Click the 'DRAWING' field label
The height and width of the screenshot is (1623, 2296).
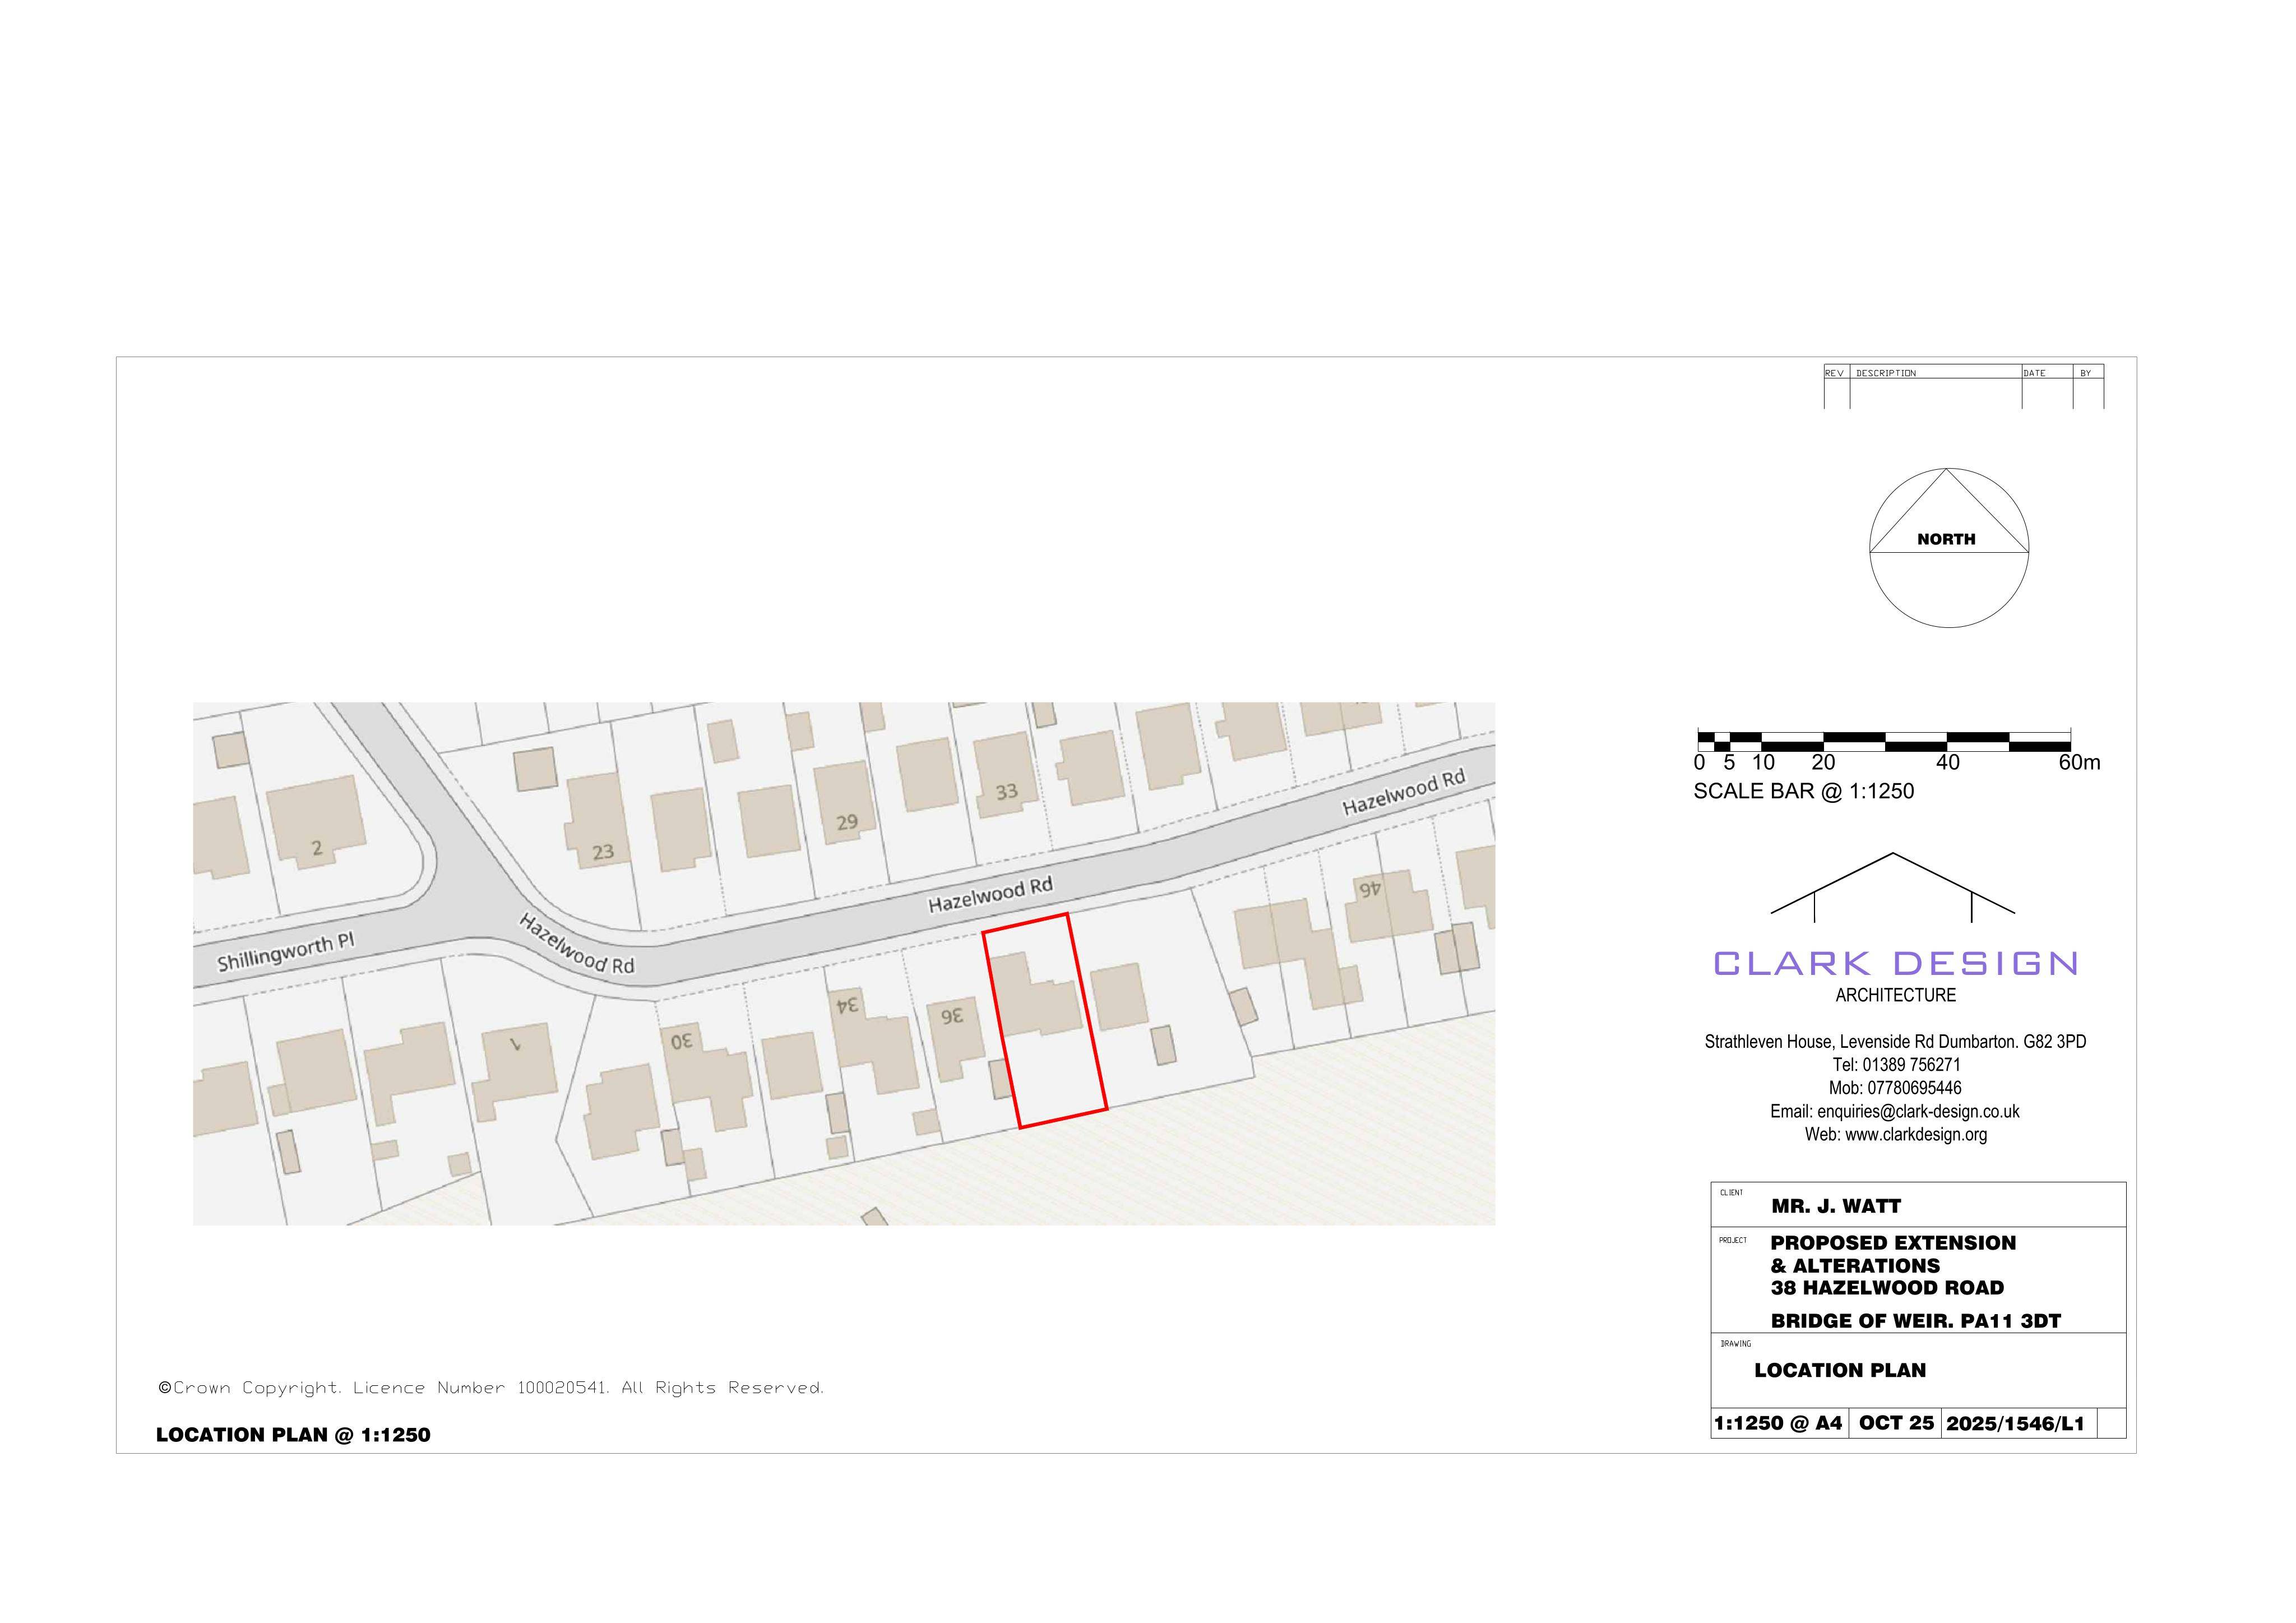pyautogui.click(x=1735, y=1343)
